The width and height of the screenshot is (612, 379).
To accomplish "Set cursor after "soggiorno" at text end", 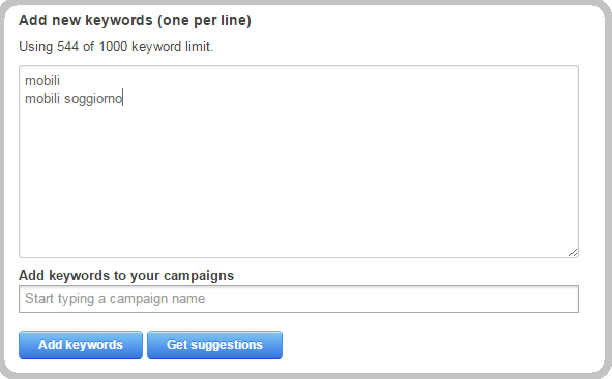I will (x=123, y=99).
